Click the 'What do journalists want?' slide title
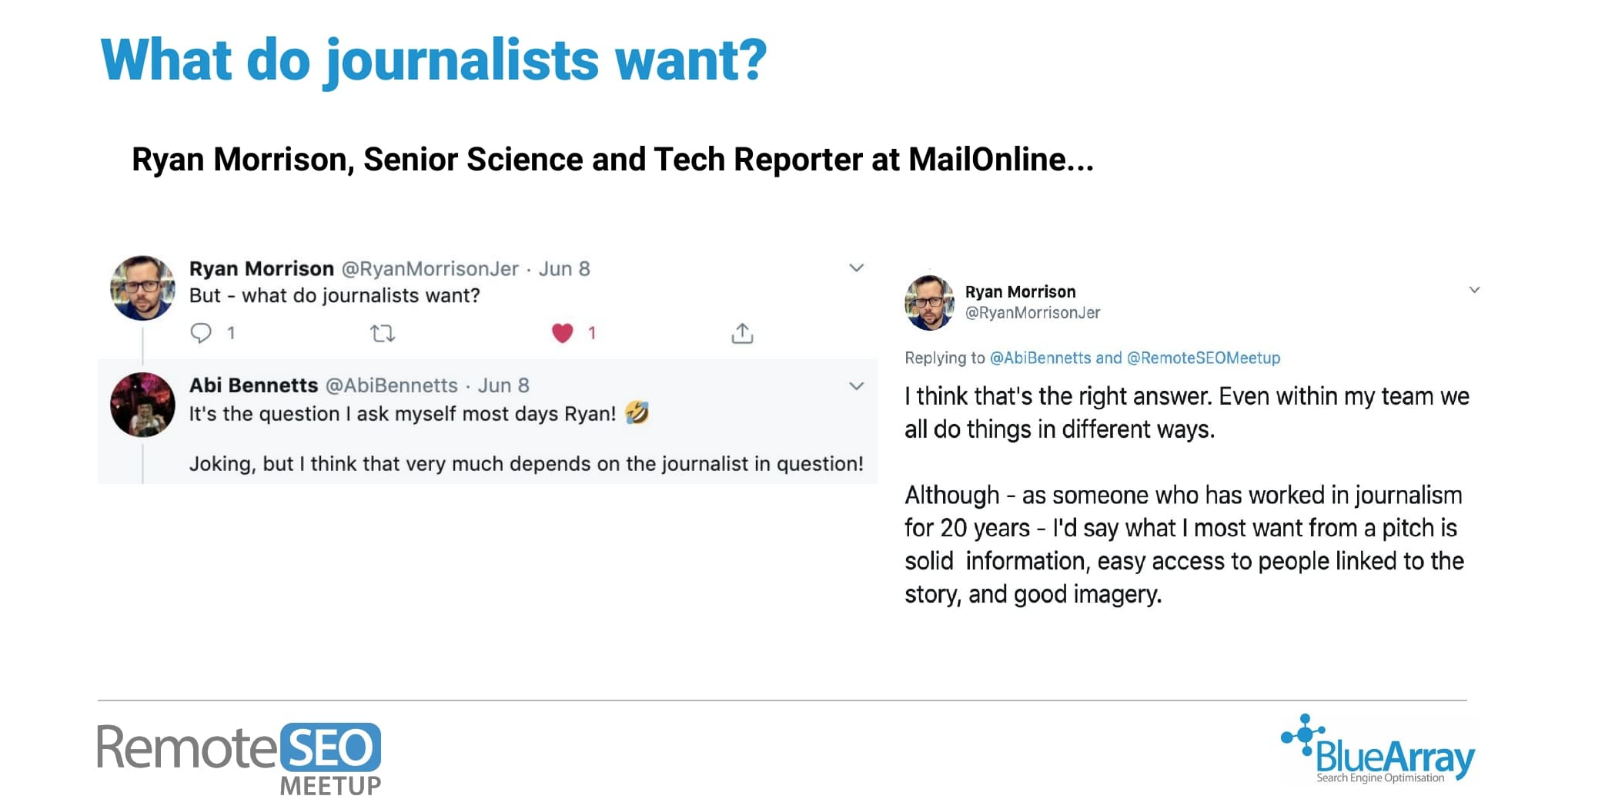Screen dimensions: 1616x810 tap(434, 60)
